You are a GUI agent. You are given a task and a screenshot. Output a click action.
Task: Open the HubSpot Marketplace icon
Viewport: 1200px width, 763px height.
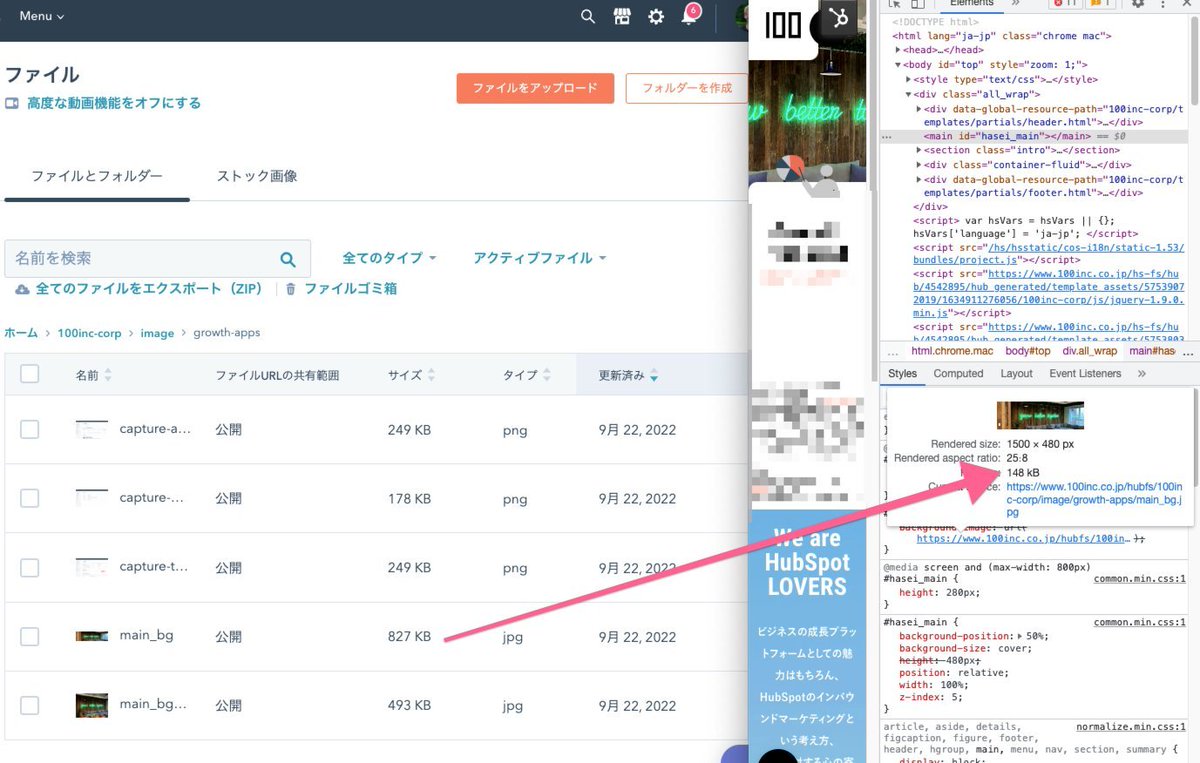pyautogui.click(x=622, y=17)
